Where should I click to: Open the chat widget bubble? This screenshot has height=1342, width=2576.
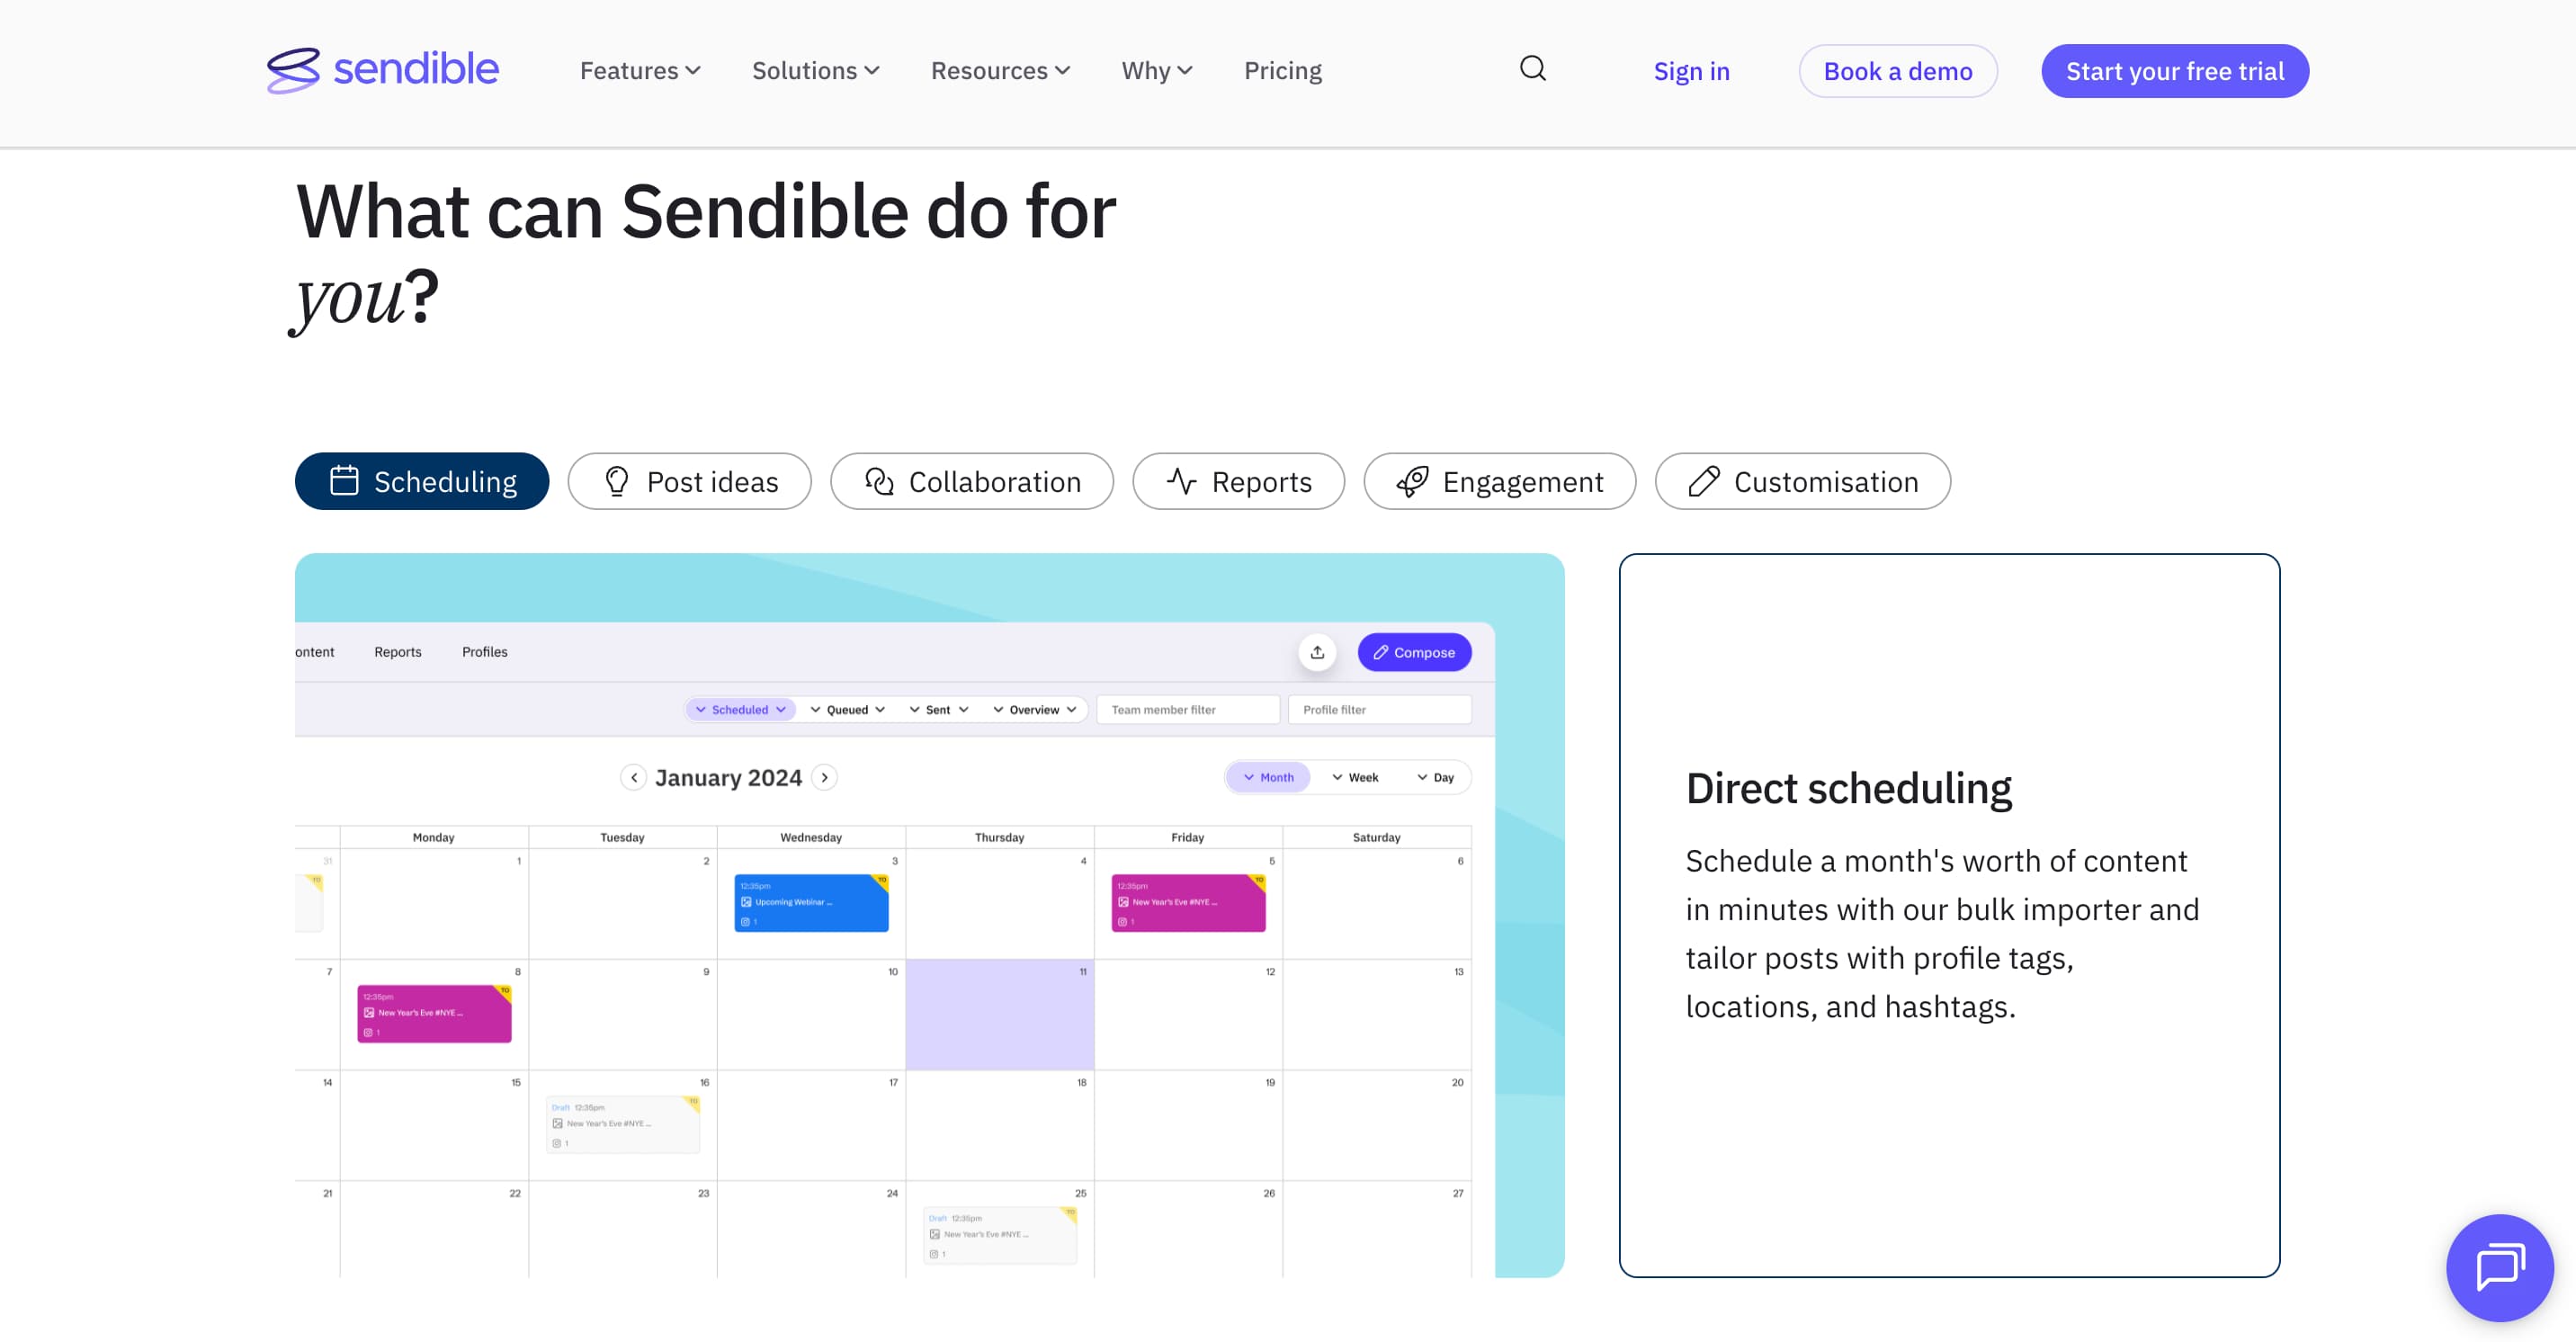tap(2500, 1268)
